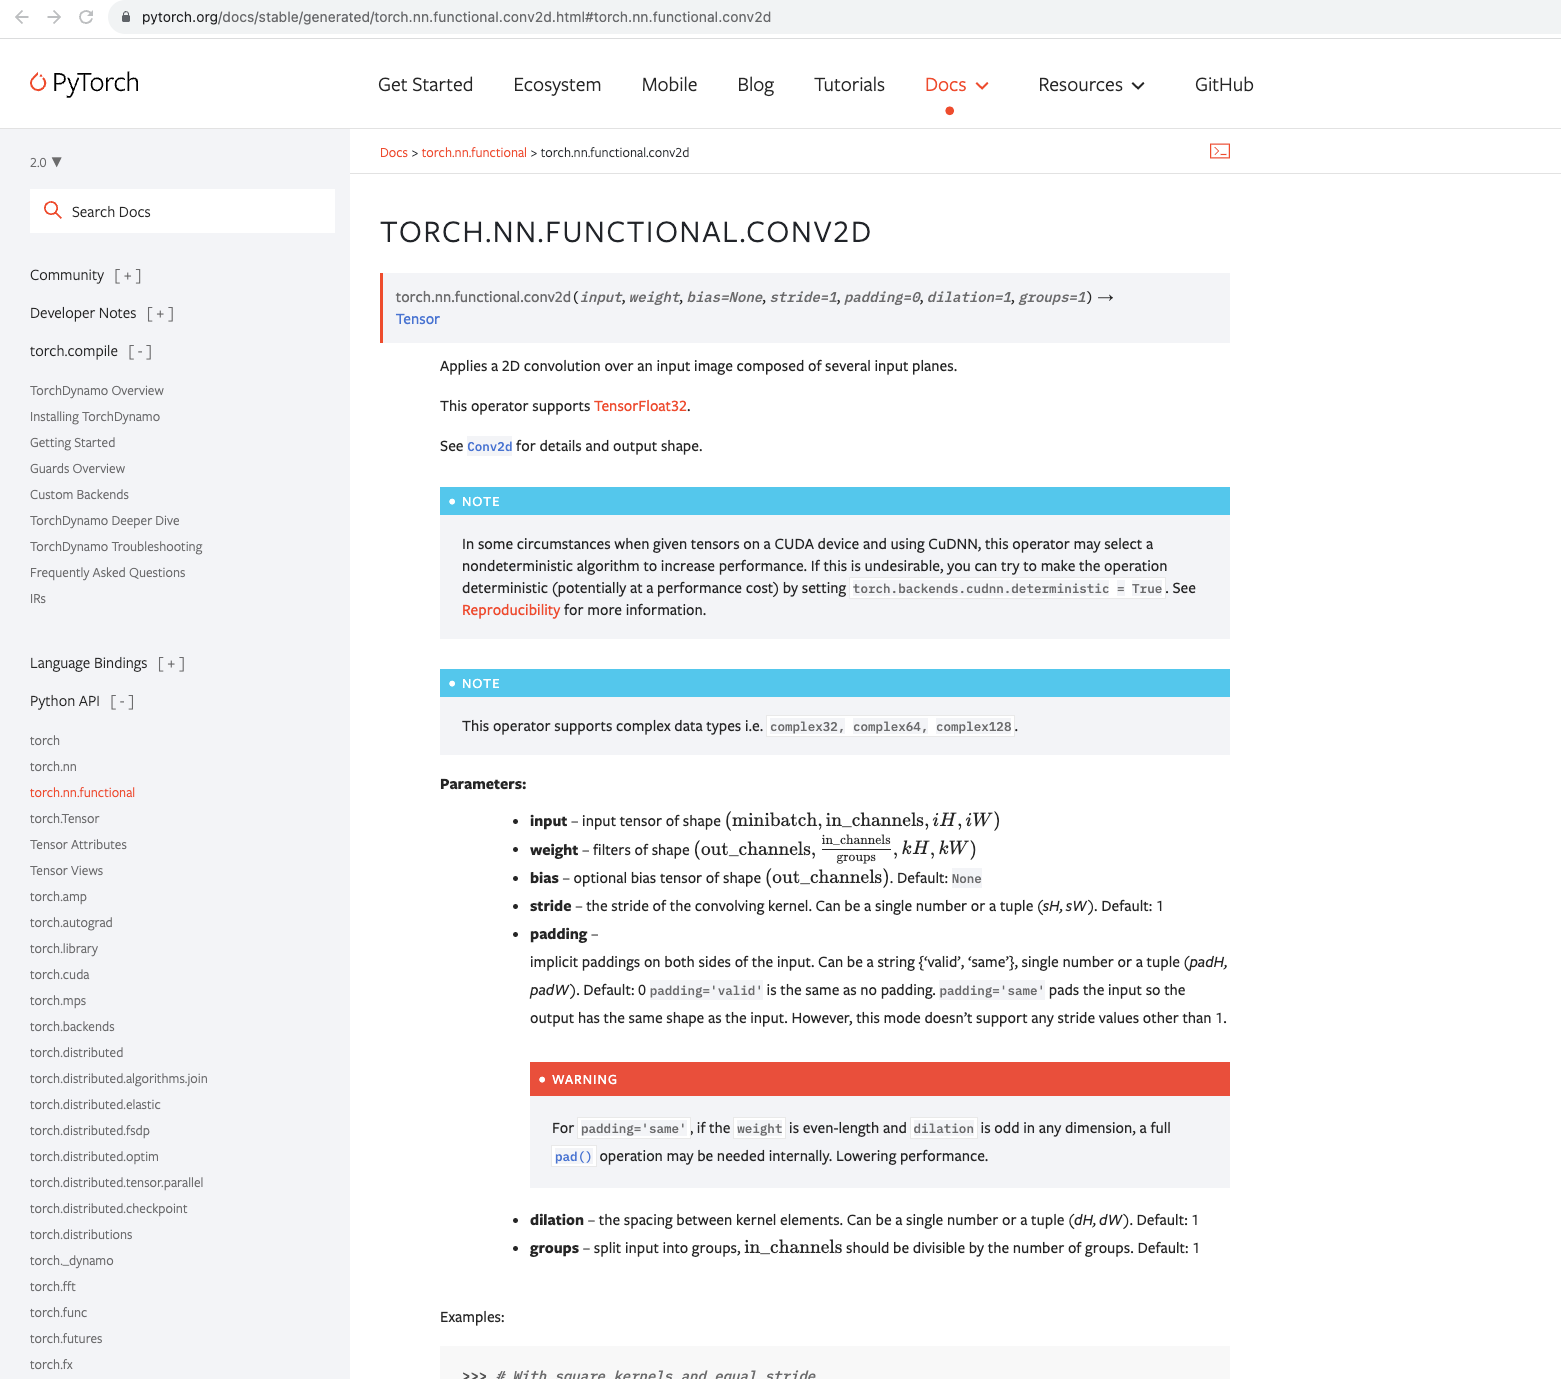Screen dimensions: 1561x1379
Task: Open torch.distributed.optim sidebar item
Action: click(x=94, y=1156)
